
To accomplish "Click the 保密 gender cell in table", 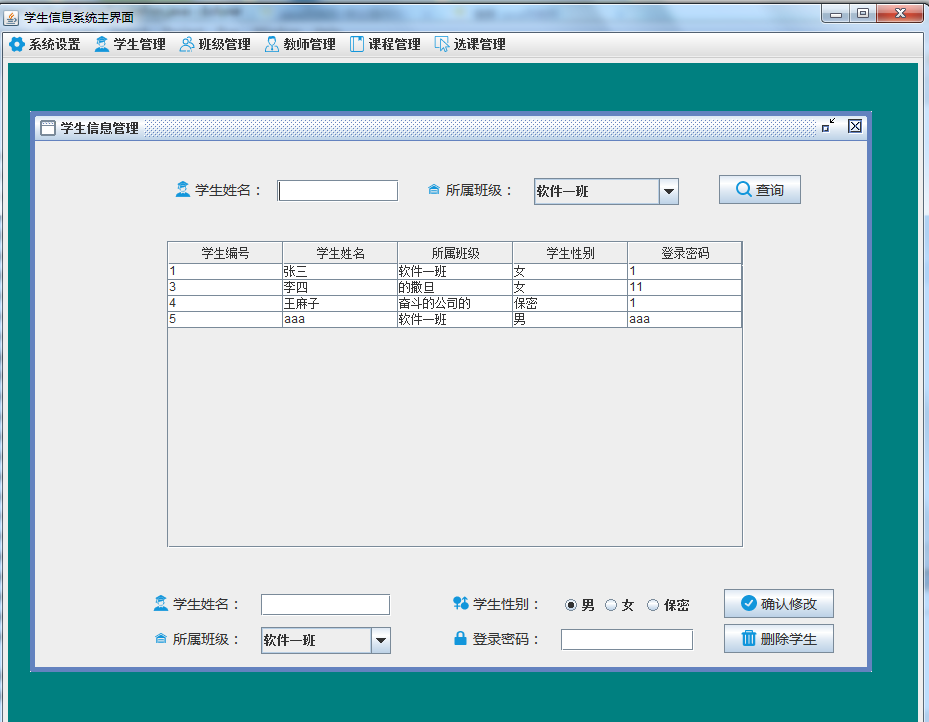I will click(x=570, y=303).
